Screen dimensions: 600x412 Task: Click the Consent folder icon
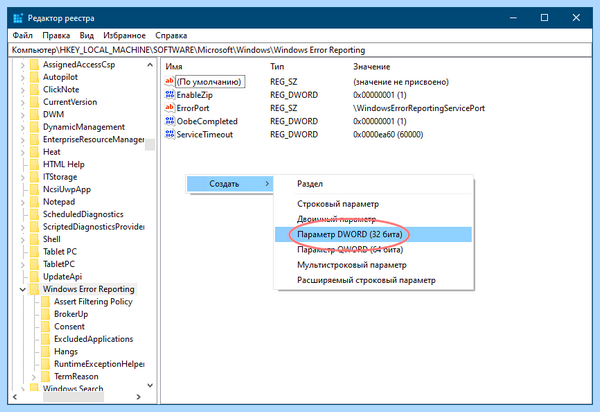[46, 327]
